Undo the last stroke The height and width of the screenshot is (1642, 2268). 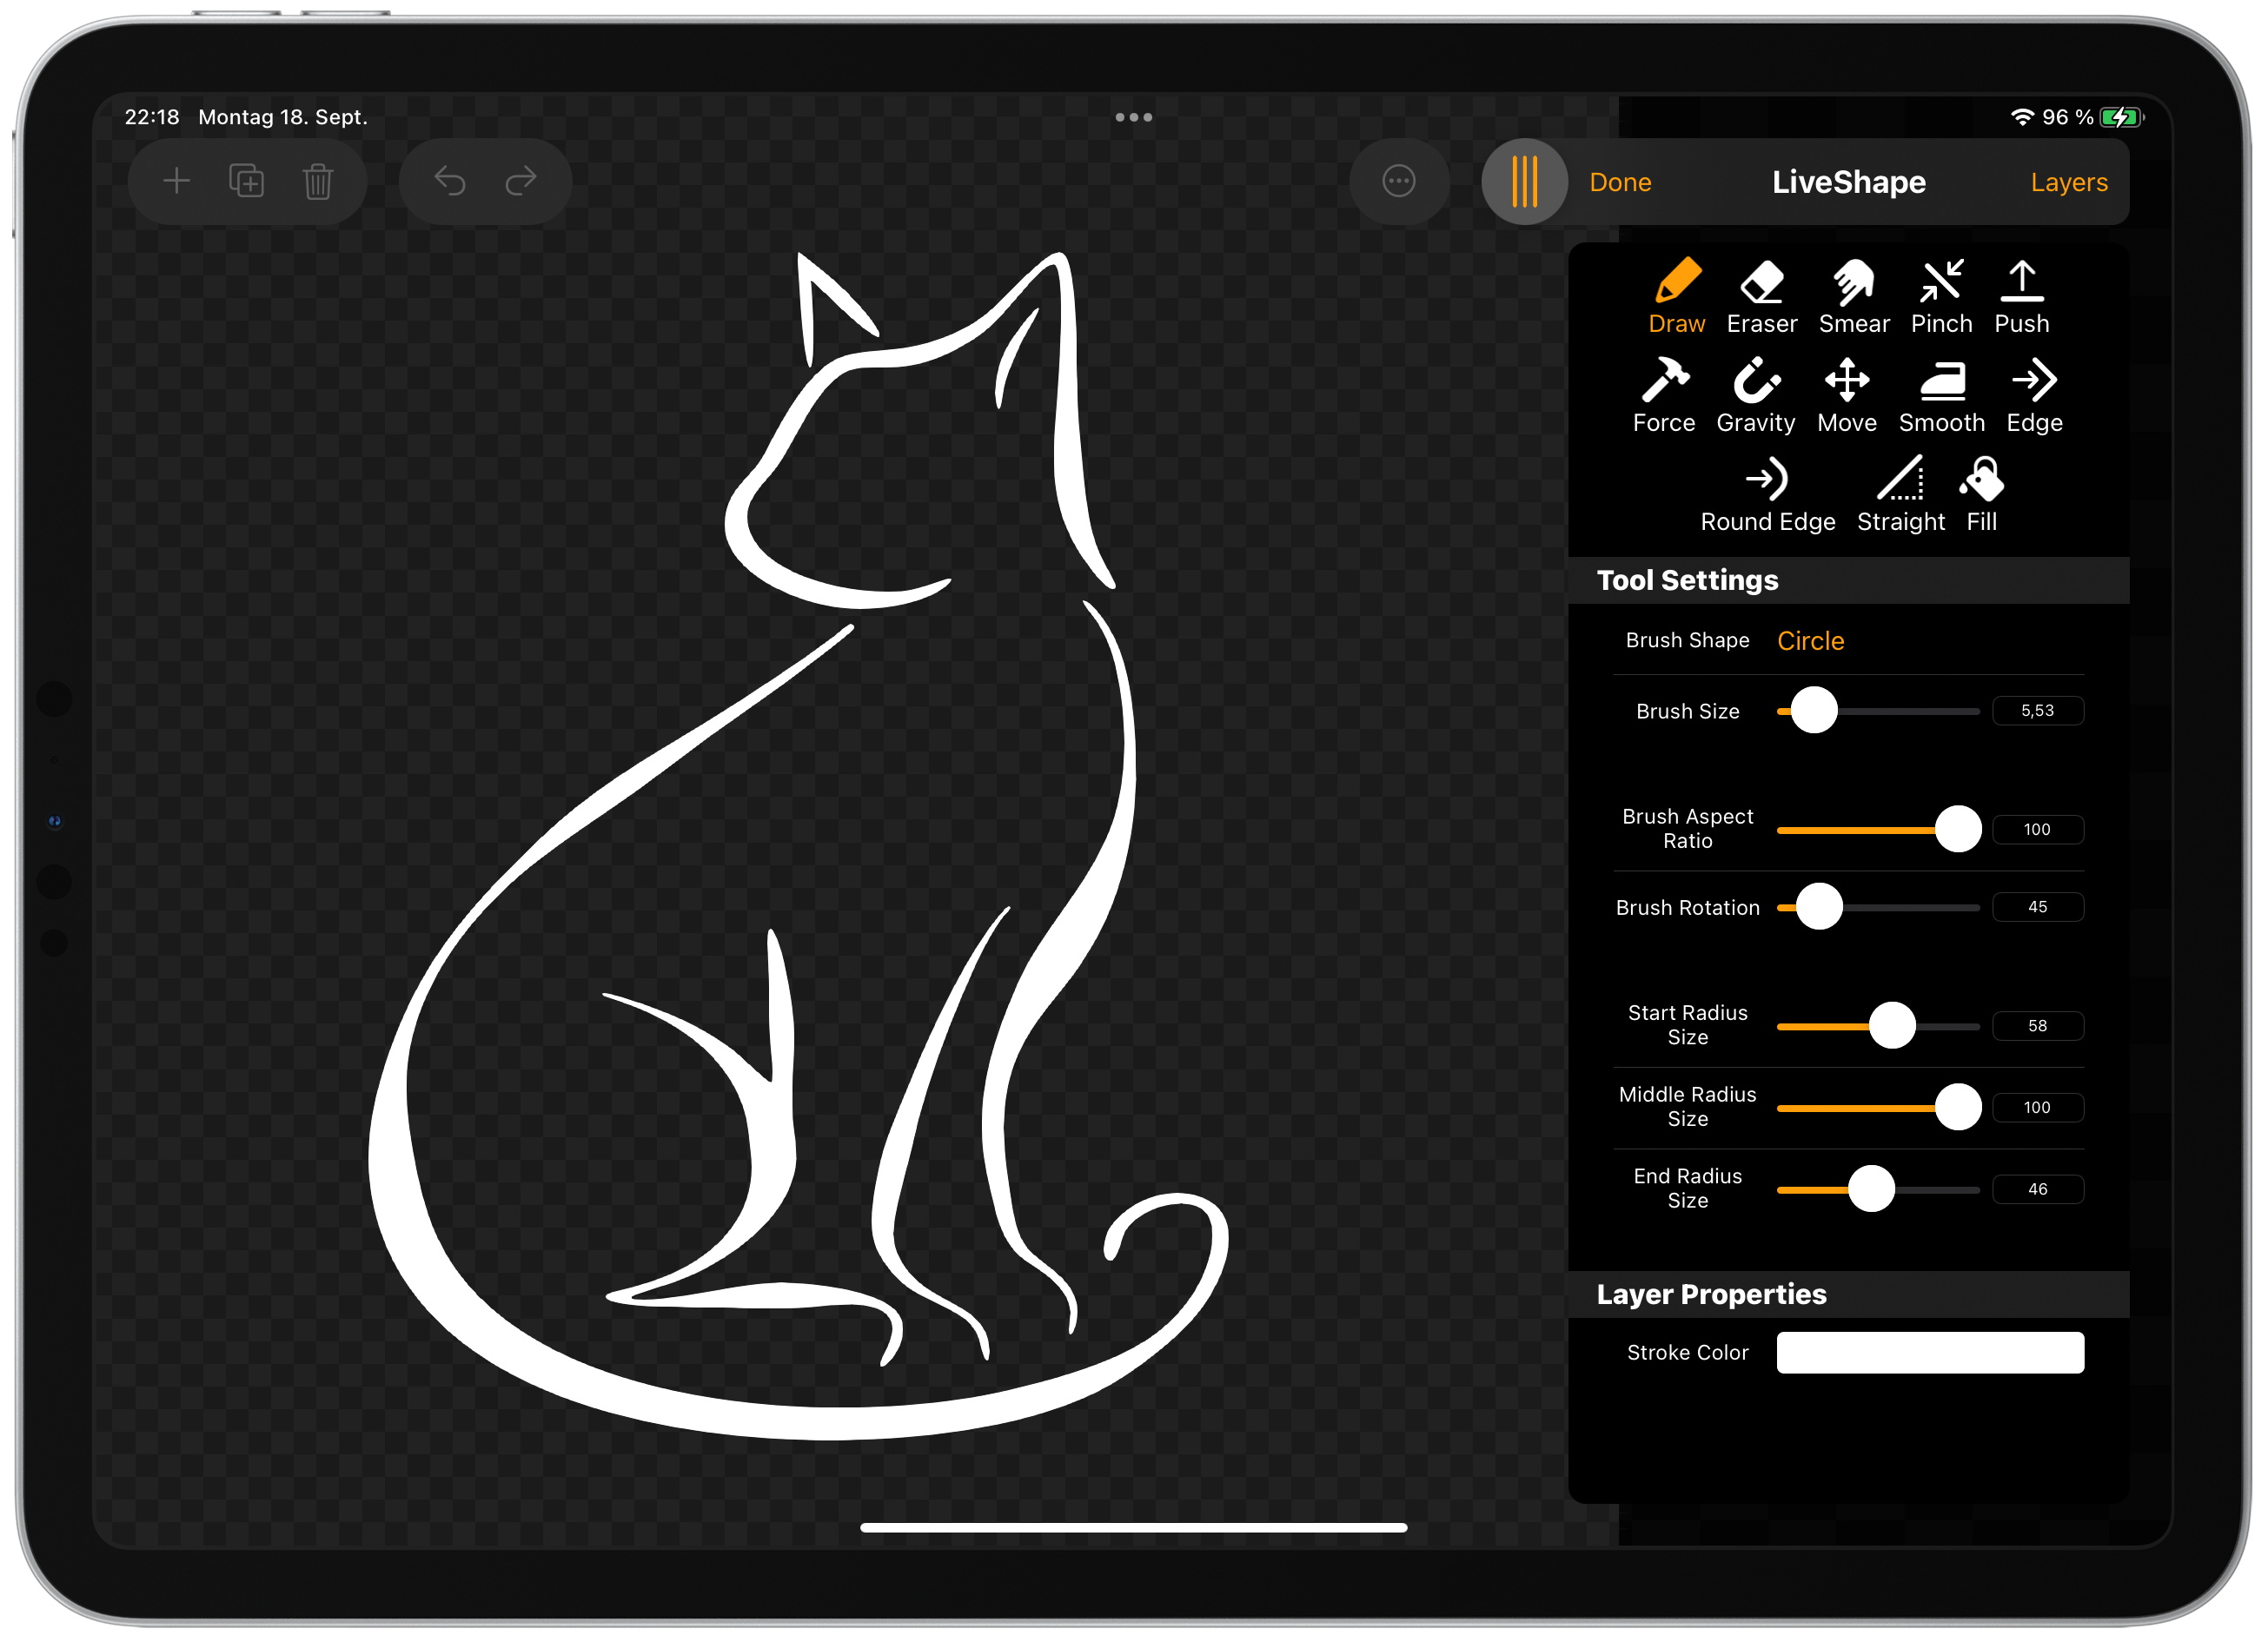449,181
